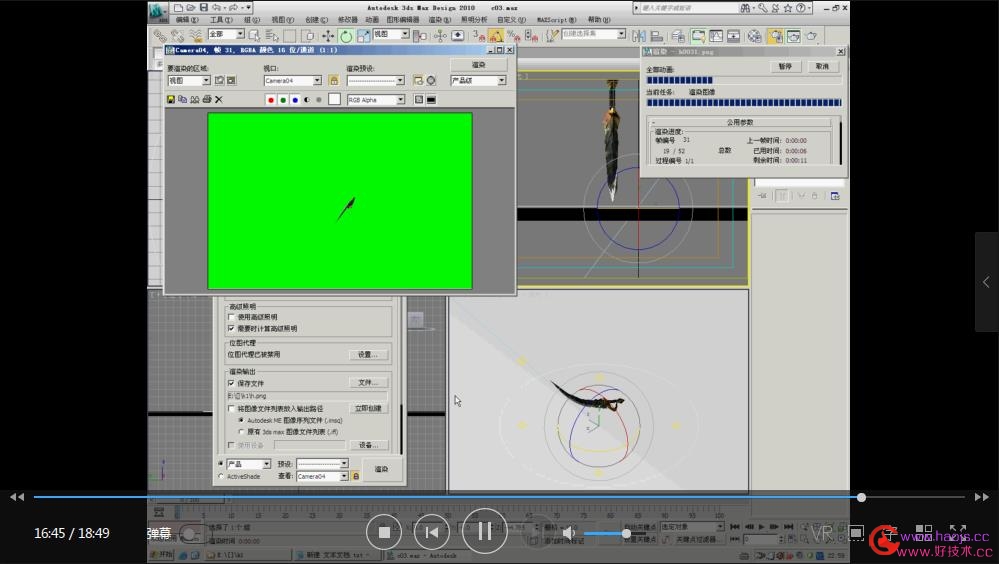Toggle the green channel button

tap(283, 99)
